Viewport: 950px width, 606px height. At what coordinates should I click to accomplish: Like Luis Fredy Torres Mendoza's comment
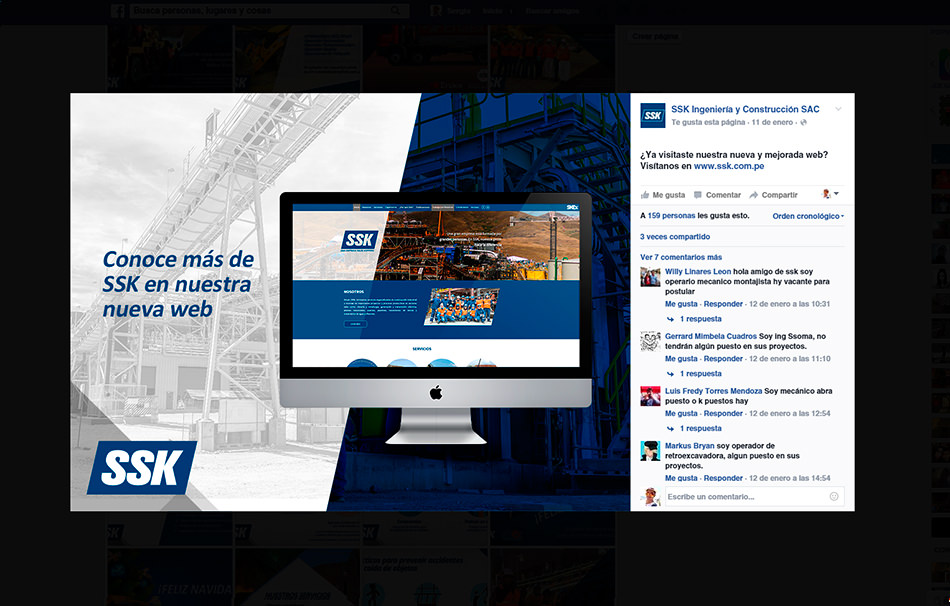(x=682, y=413)
